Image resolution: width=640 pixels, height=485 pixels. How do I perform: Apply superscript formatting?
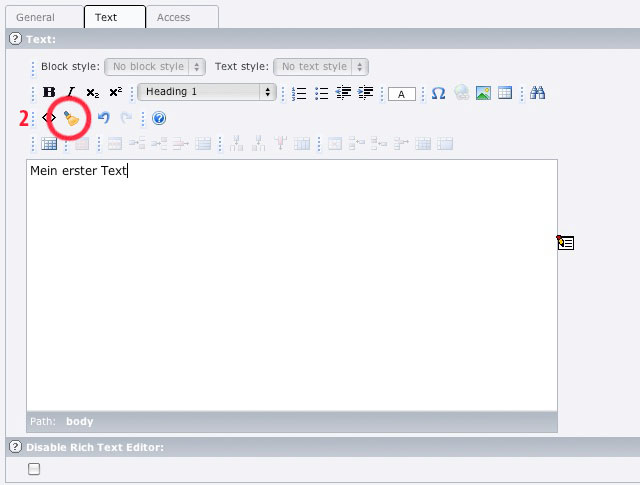coord(116,92)
